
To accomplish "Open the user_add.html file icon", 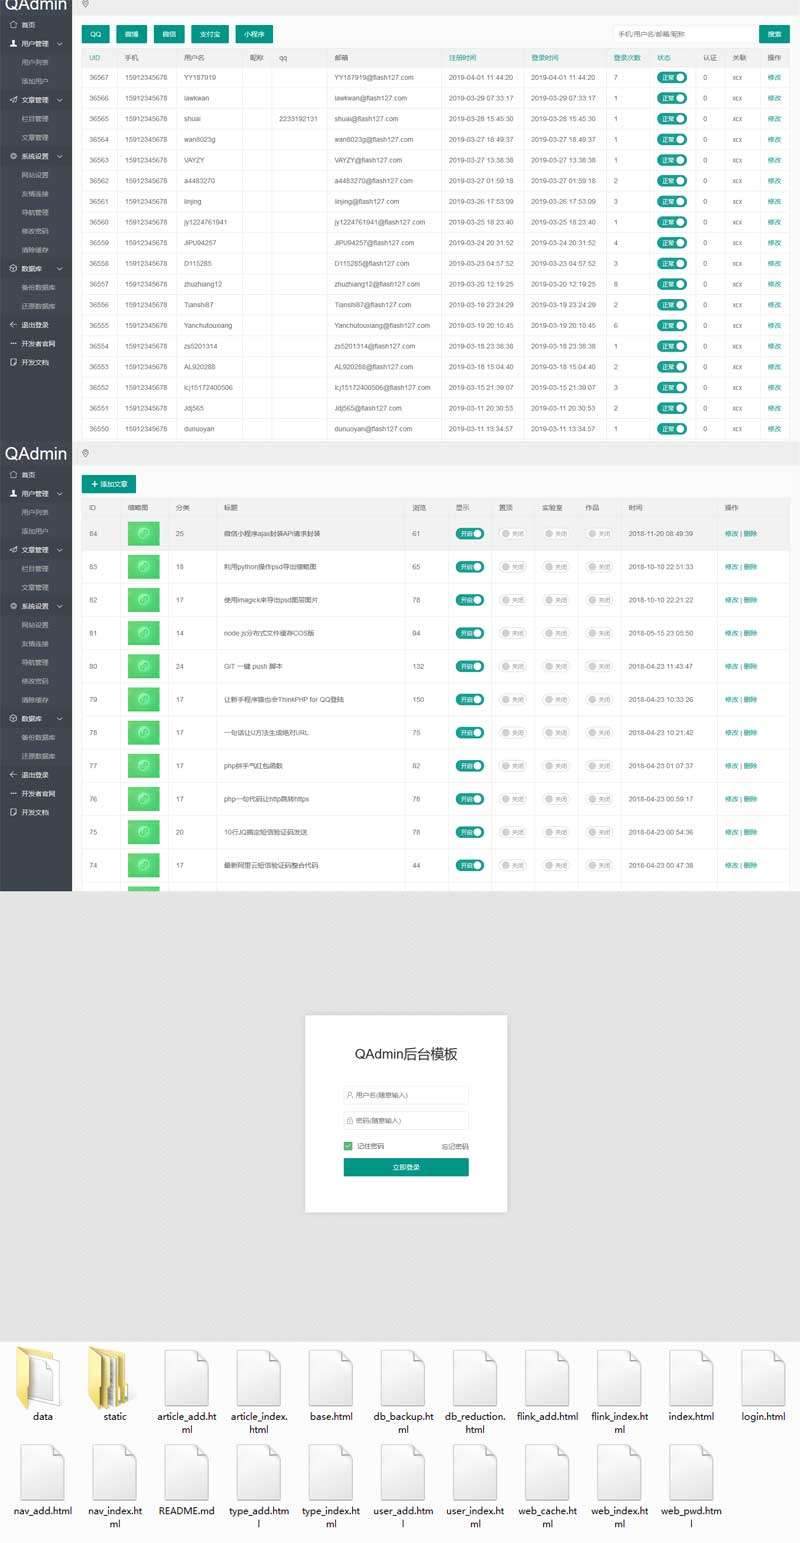I will coord(403,1473).
